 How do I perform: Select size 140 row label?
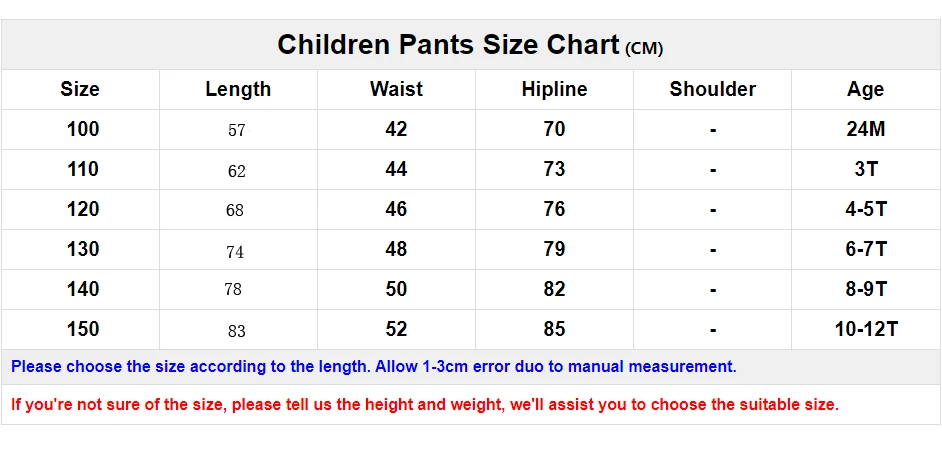(83, 289)
